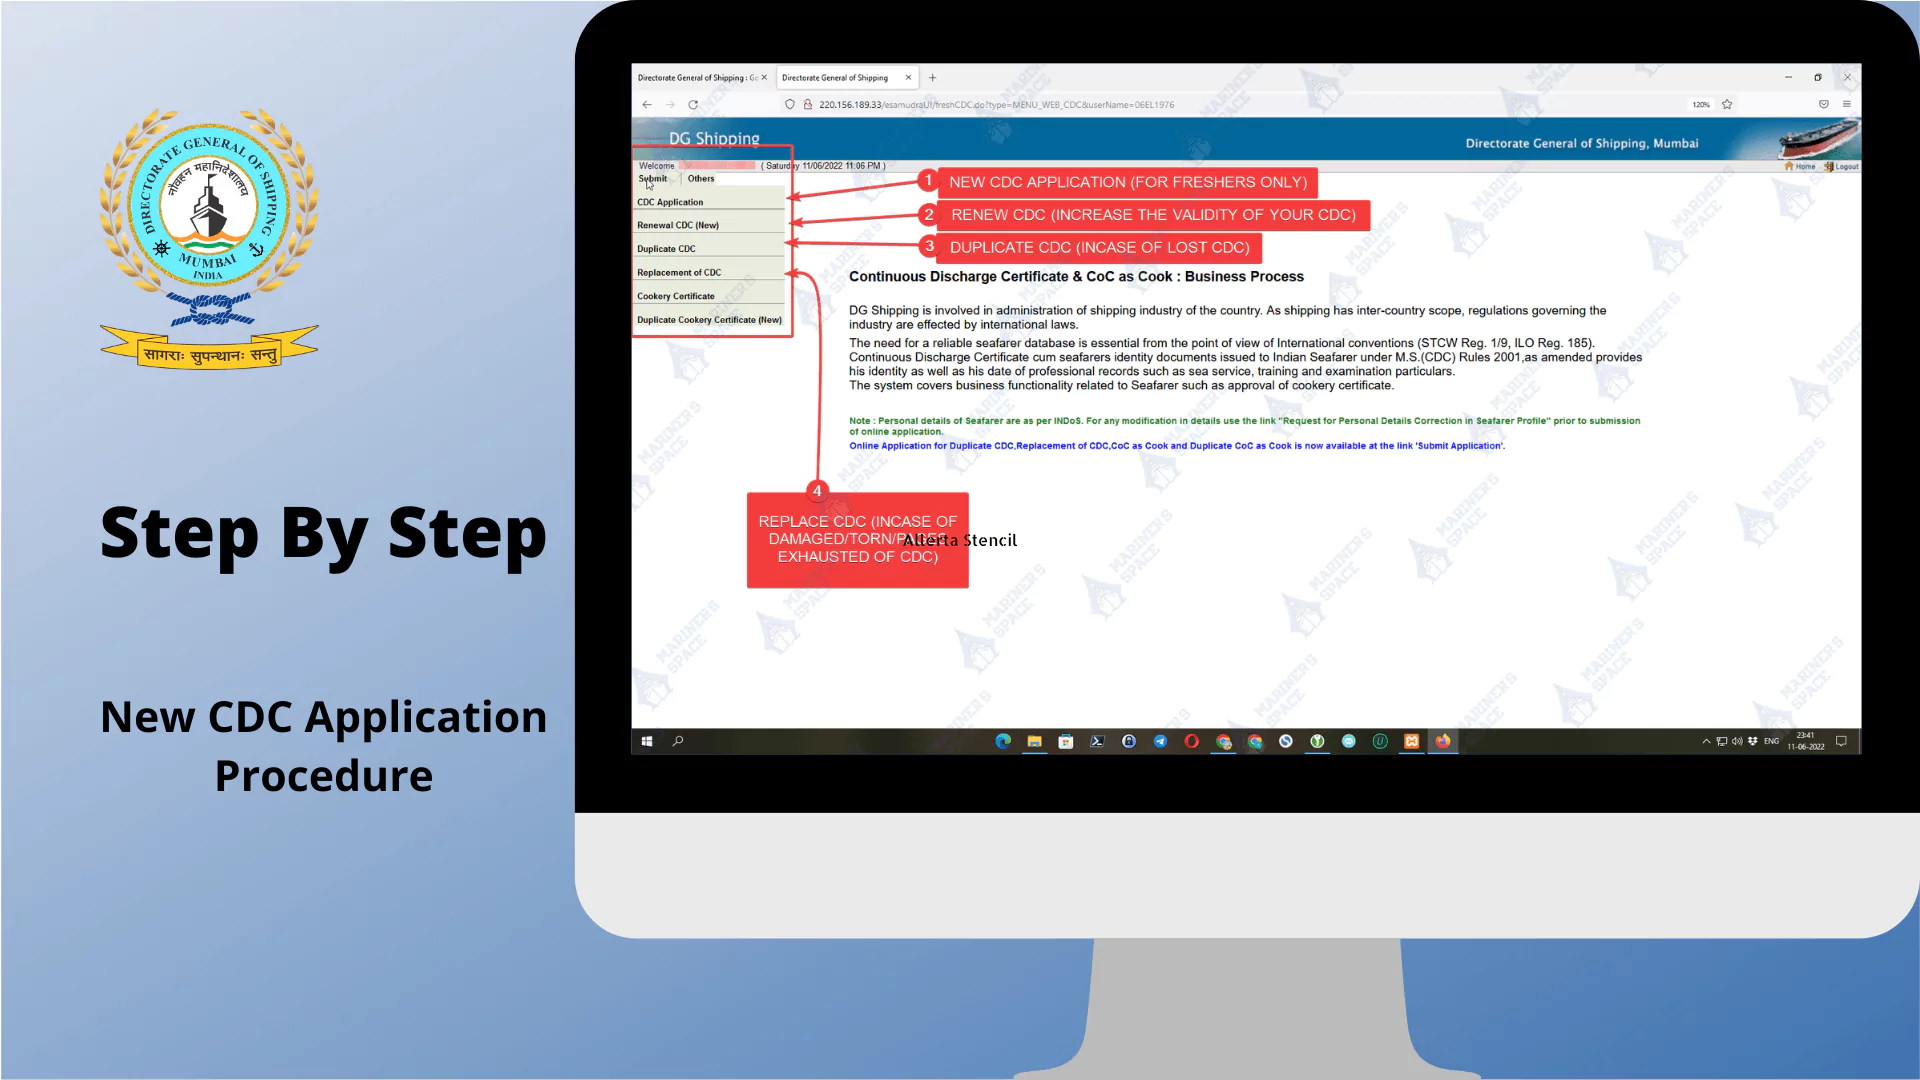Select Cookery Certificate menu option
This screenshot has height=1080, width=1920.
676,295
